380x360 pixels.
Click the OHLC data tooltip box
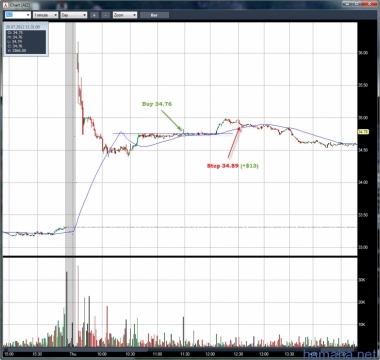click(26, 39)
